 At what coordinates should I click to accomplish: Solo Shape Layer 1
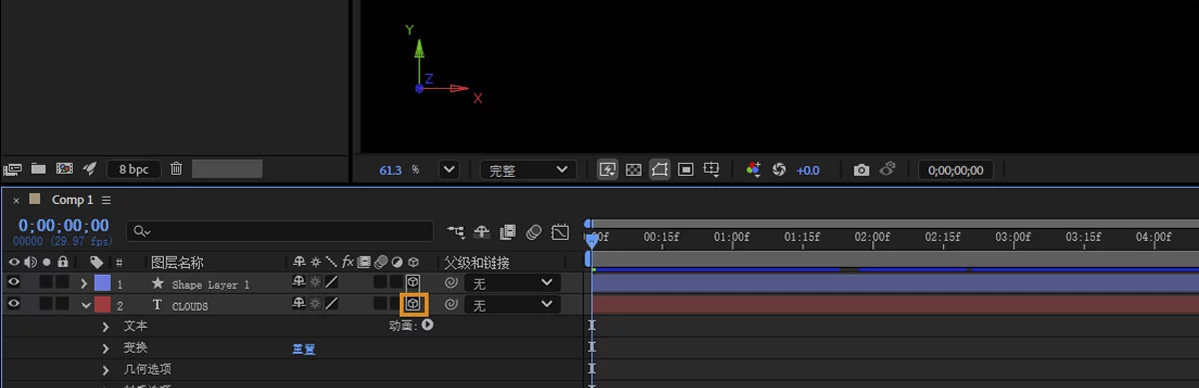46,282
